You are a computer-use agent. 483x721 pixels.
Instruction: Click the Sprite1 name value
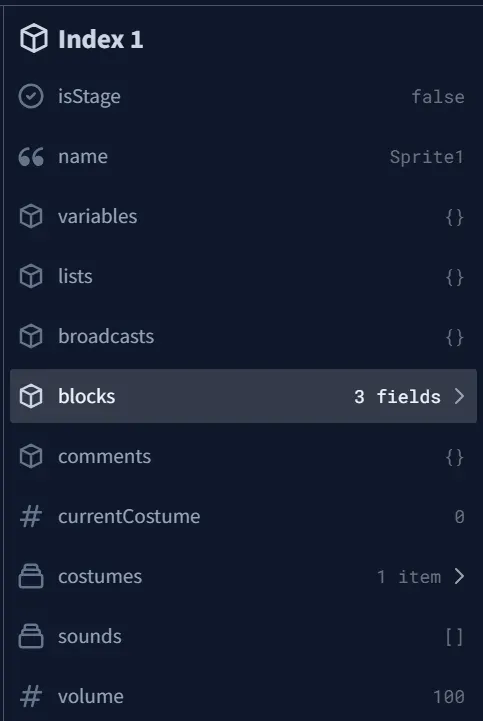click(426, 157)
